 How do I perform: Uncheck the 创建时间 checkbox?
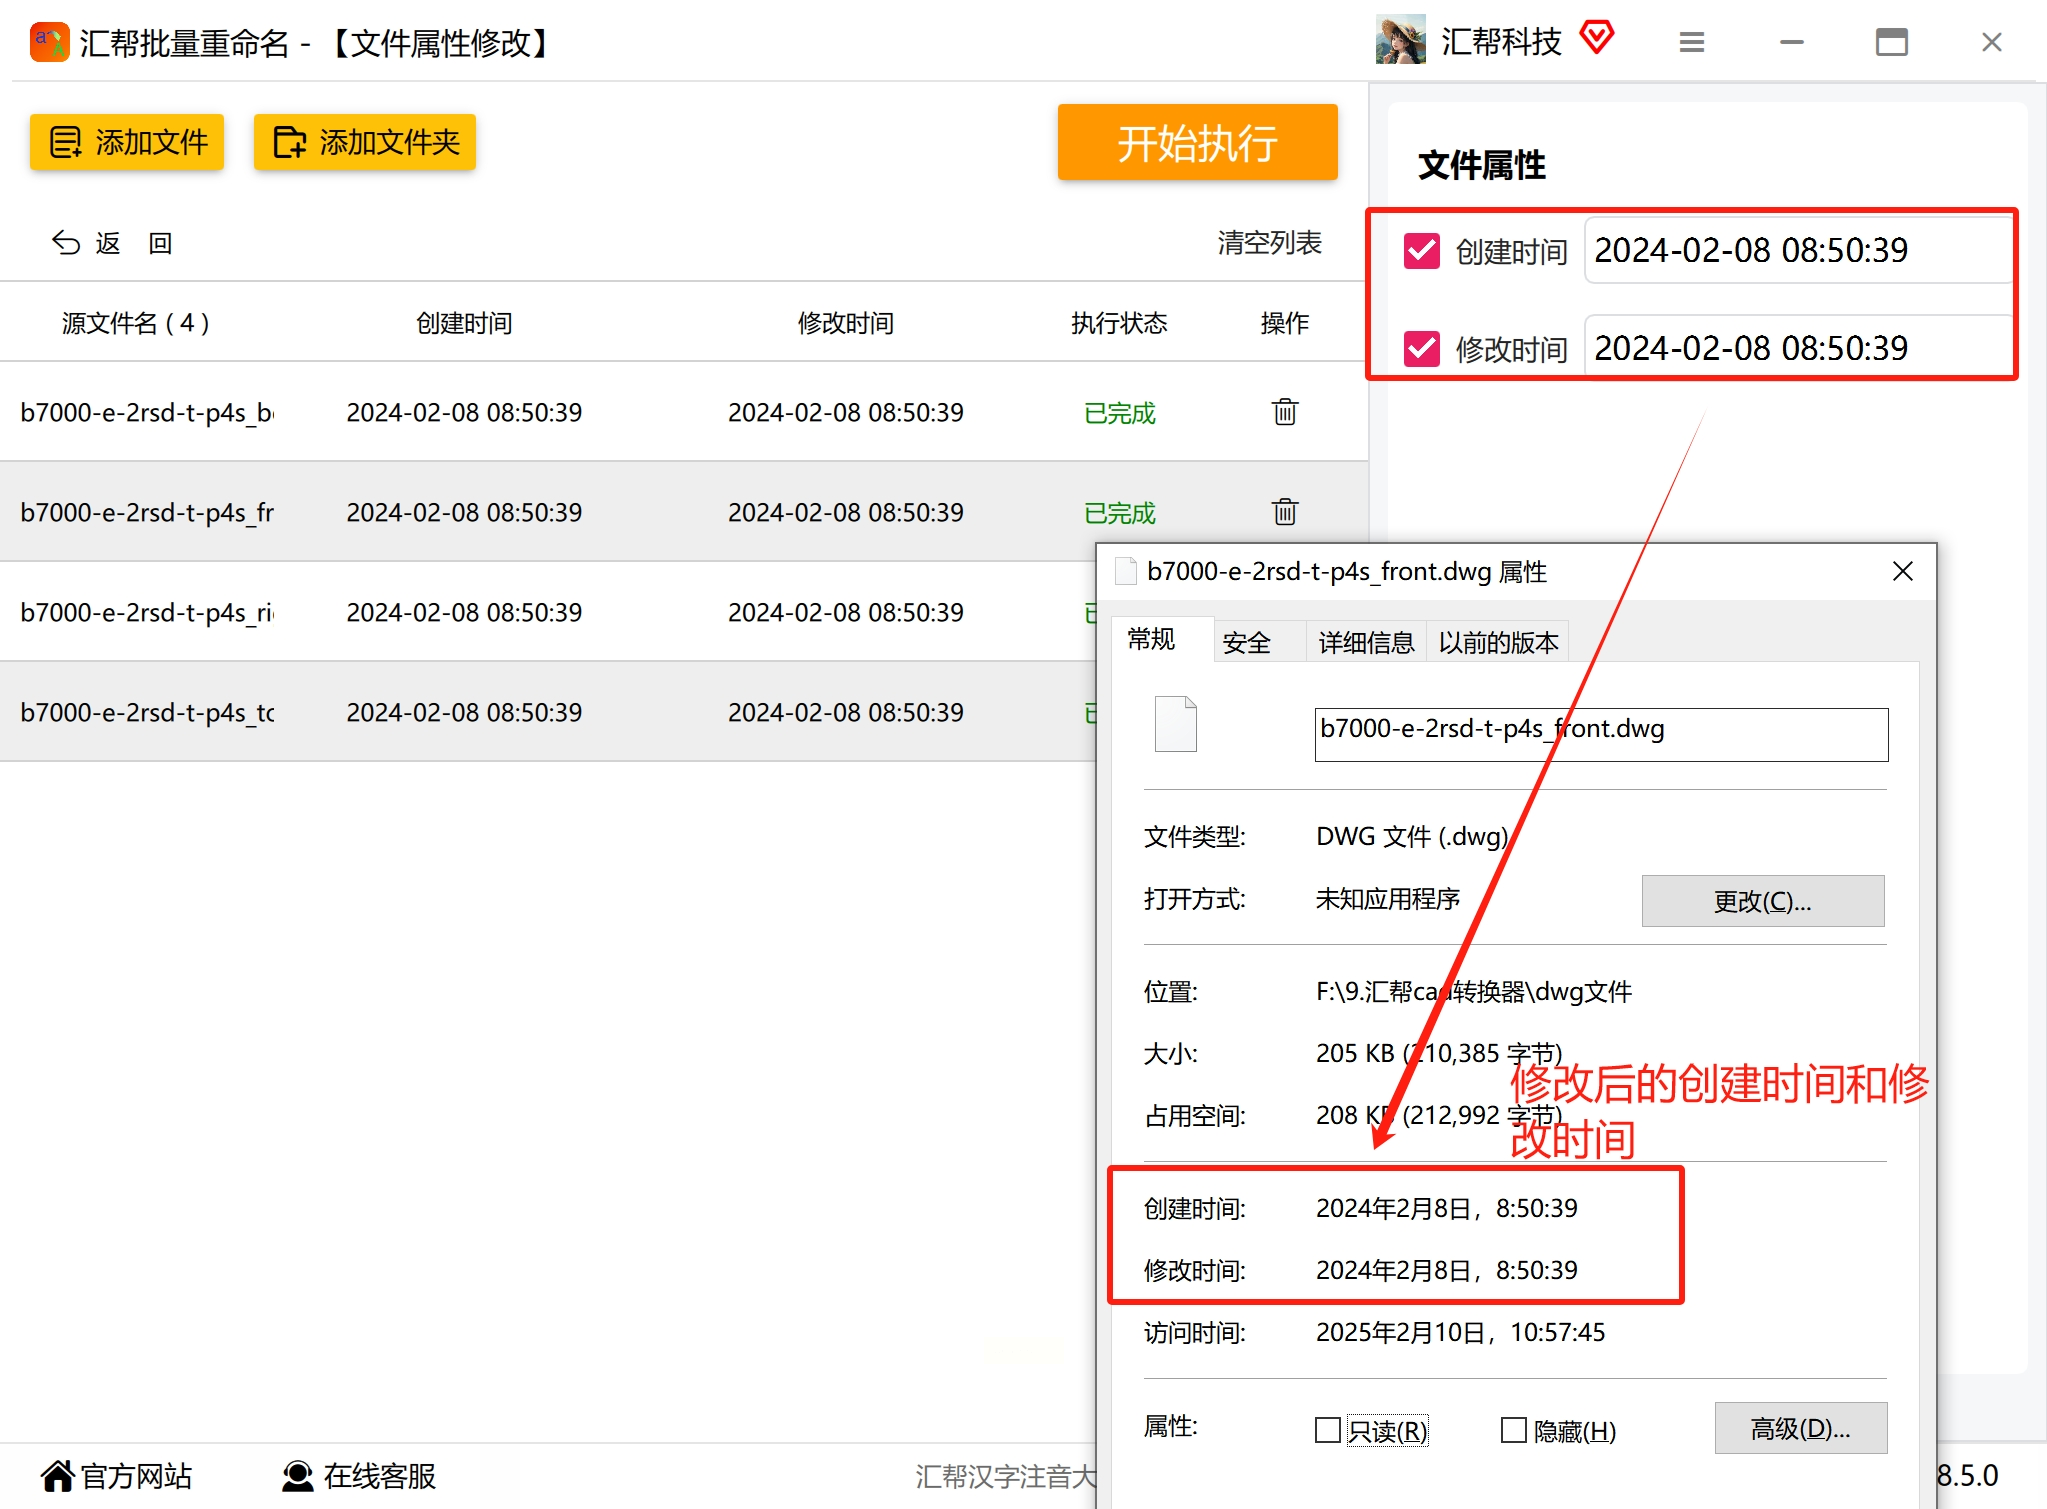click(1421, 251)
